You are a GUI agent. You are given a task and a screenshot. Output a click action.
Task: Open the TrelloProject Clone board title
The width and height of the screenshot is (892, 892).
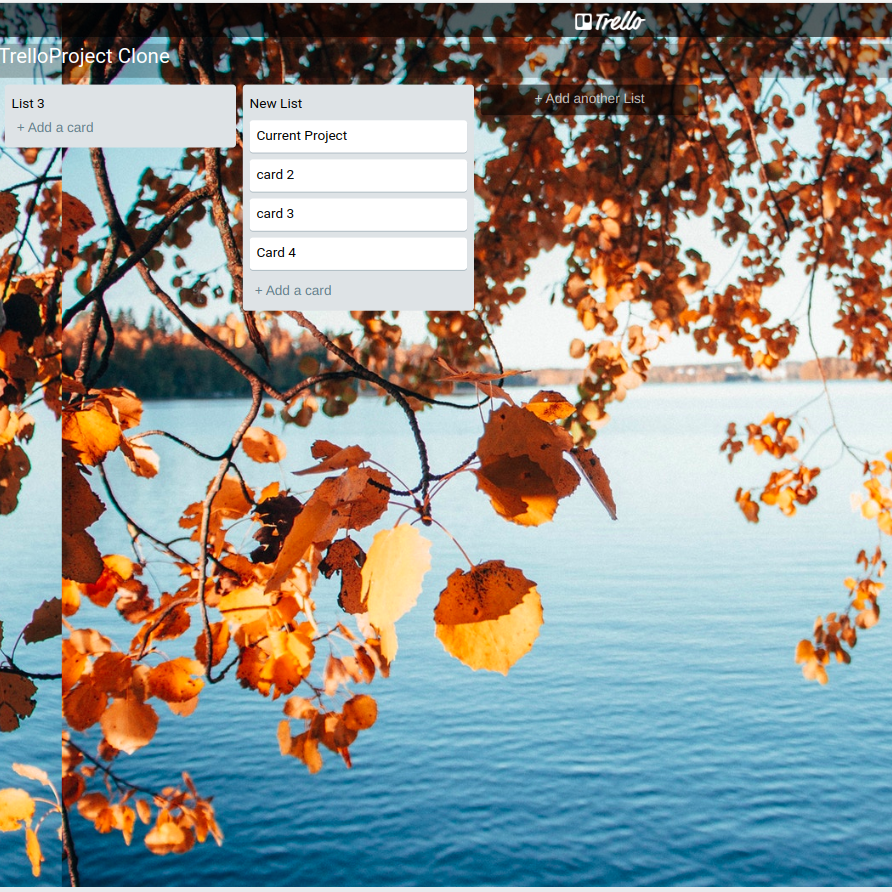pos(85,57)
